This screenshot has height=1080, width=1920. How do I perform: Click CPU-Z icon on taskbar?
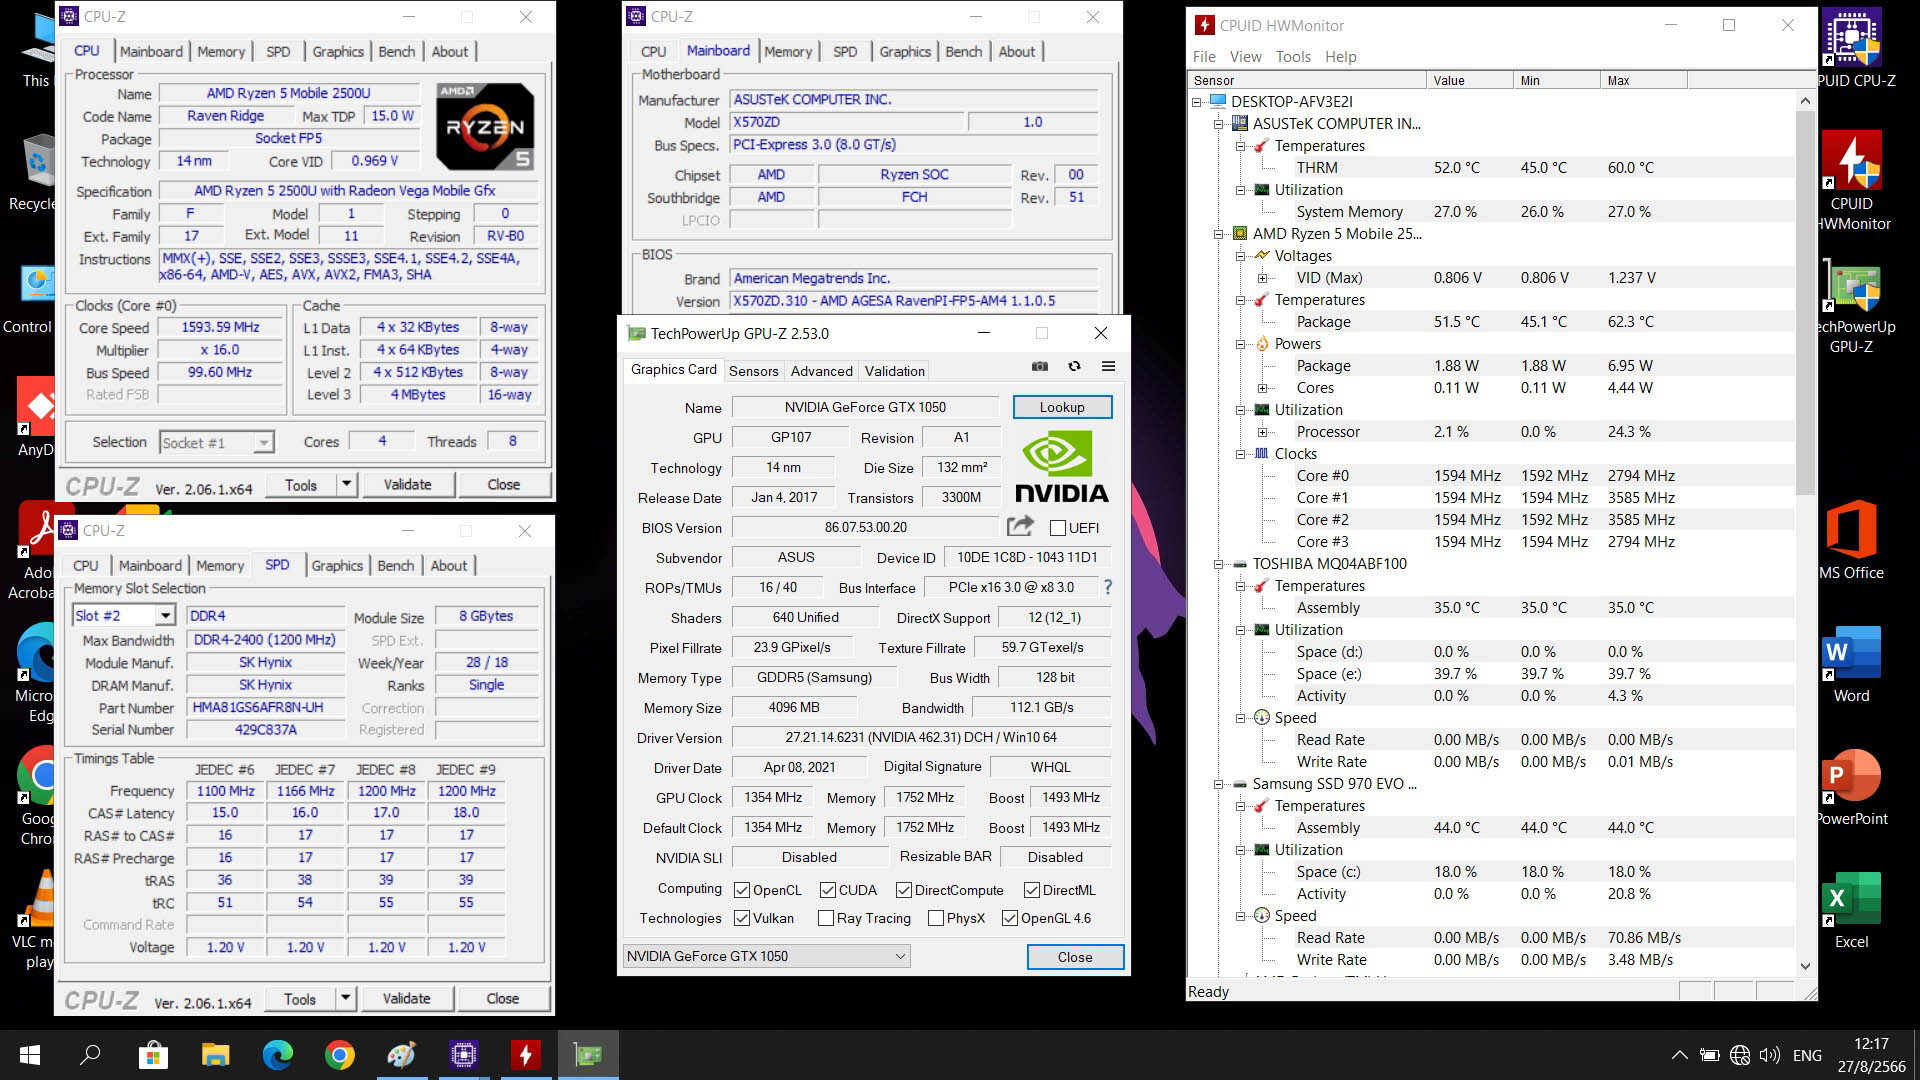[463, 1055]
